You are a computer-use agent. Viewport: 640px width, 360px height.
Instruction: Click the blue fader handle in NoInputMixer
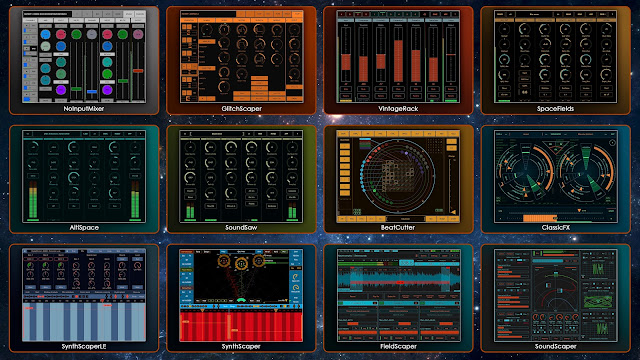tap(92, 91)
